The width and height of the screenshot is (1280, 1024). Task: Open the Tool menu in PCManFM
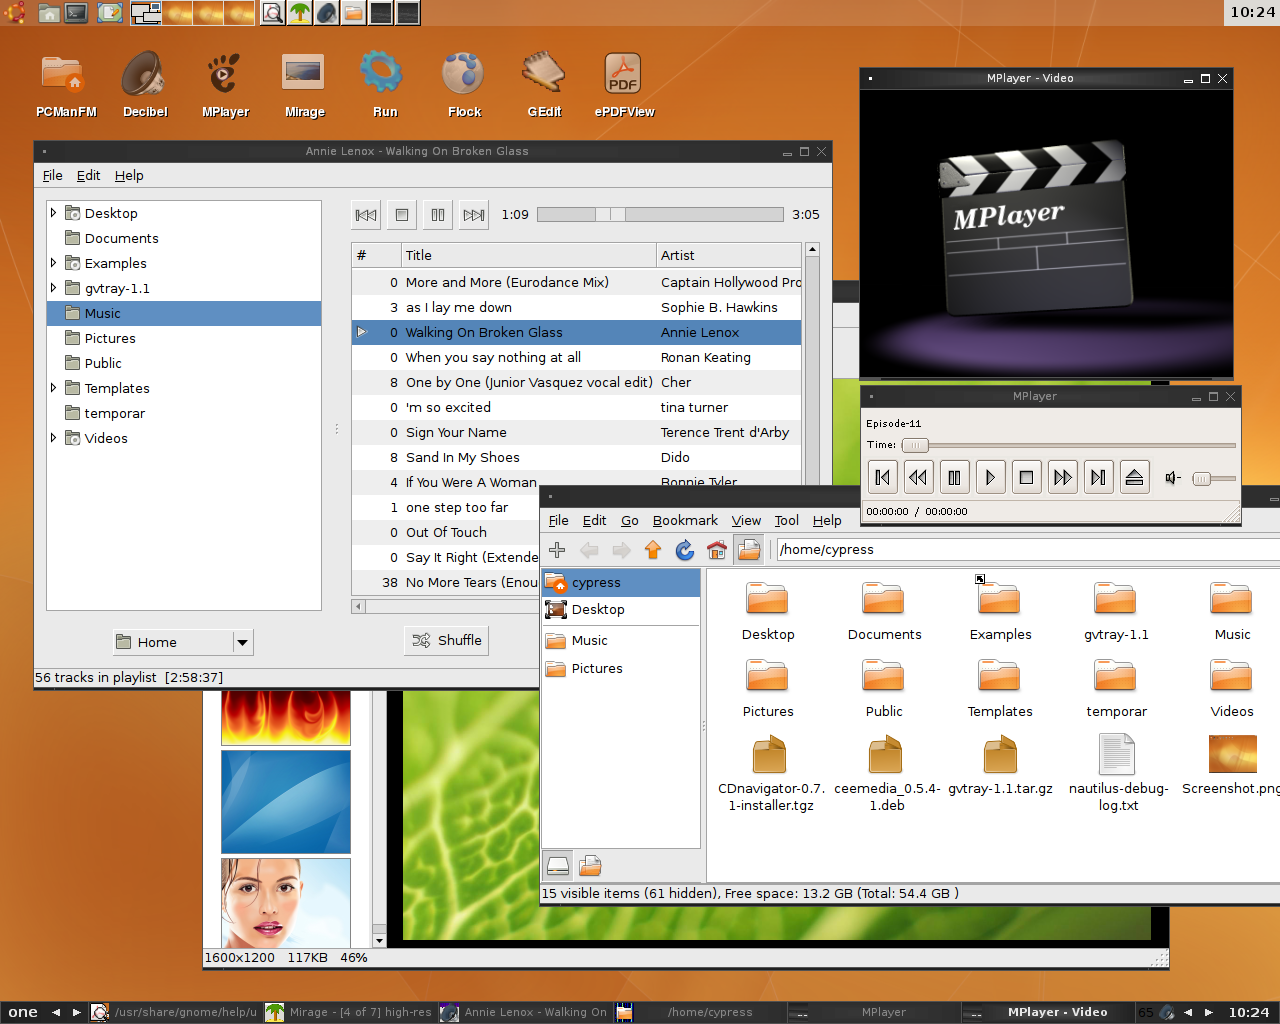point(787,520)
